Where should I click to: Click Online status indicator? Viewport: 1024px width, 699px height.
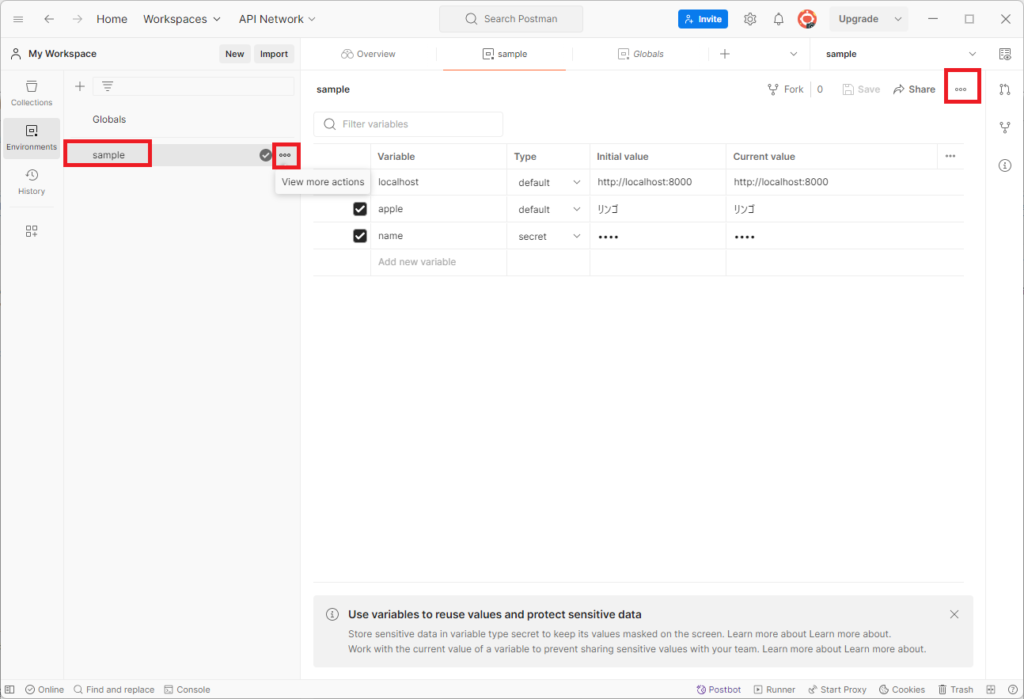pyautogui.click(x=44, y=689)
